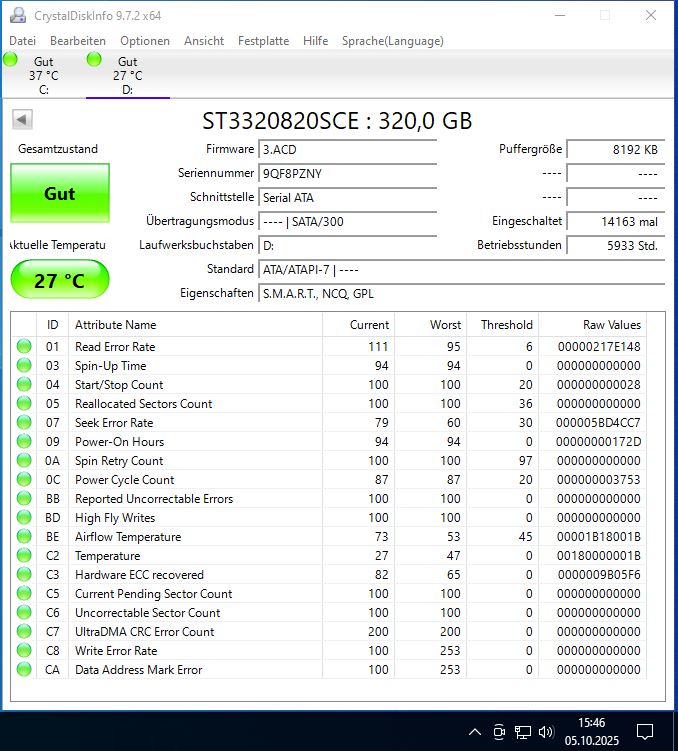The width and height of the screenshot is (678, 751).
Task: Click status icon of UltraDMA CRC Error Count
Action: [x=24, y=631]
